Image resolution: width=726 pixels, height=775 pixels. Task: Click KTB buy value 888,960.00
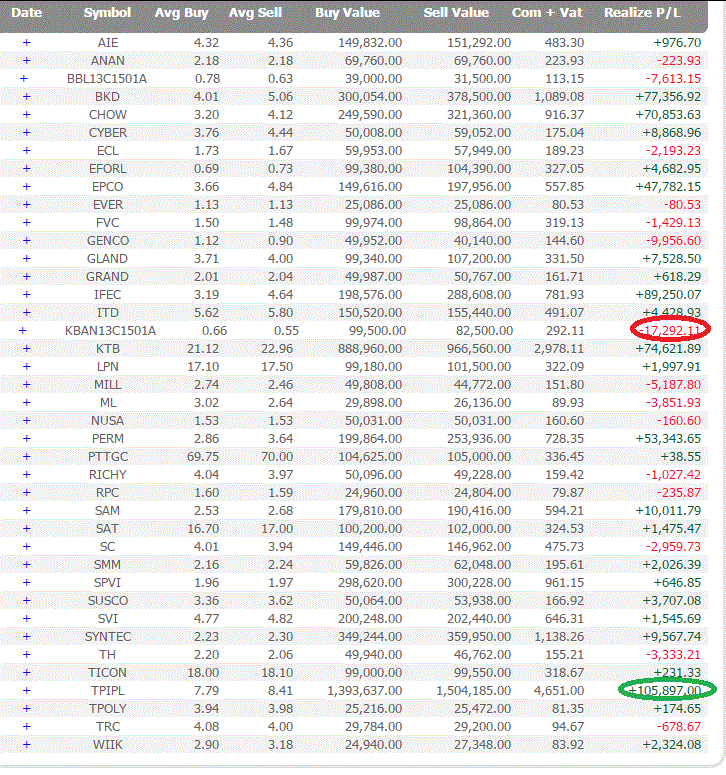[x=370, y=348]
